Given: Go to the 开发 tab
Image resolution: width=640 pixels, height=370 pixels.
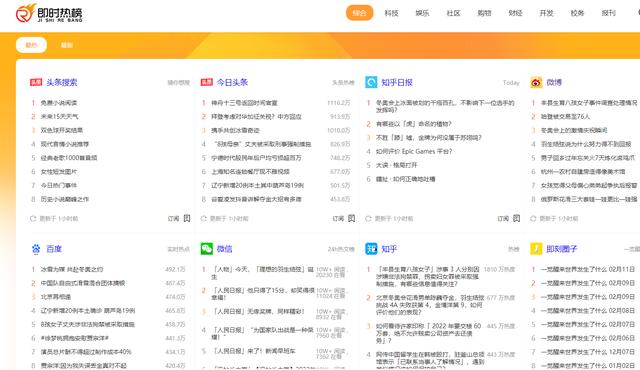Looking at the screenshot, I should coord(546,13).
